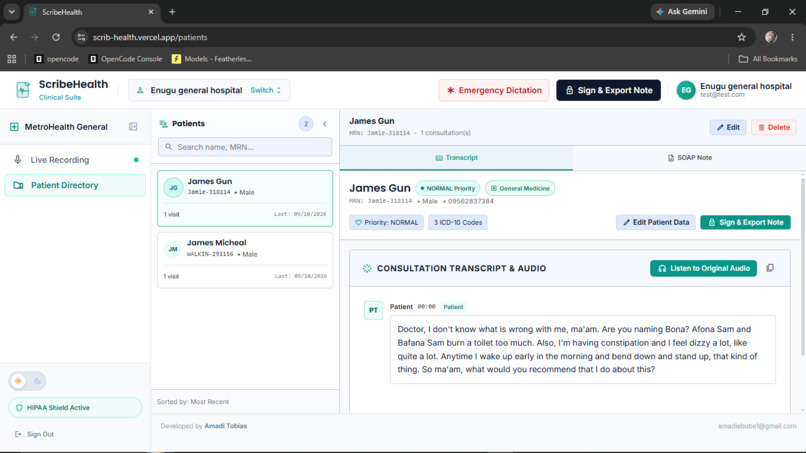Open the Chrome apps grid icon

point(12,59)
